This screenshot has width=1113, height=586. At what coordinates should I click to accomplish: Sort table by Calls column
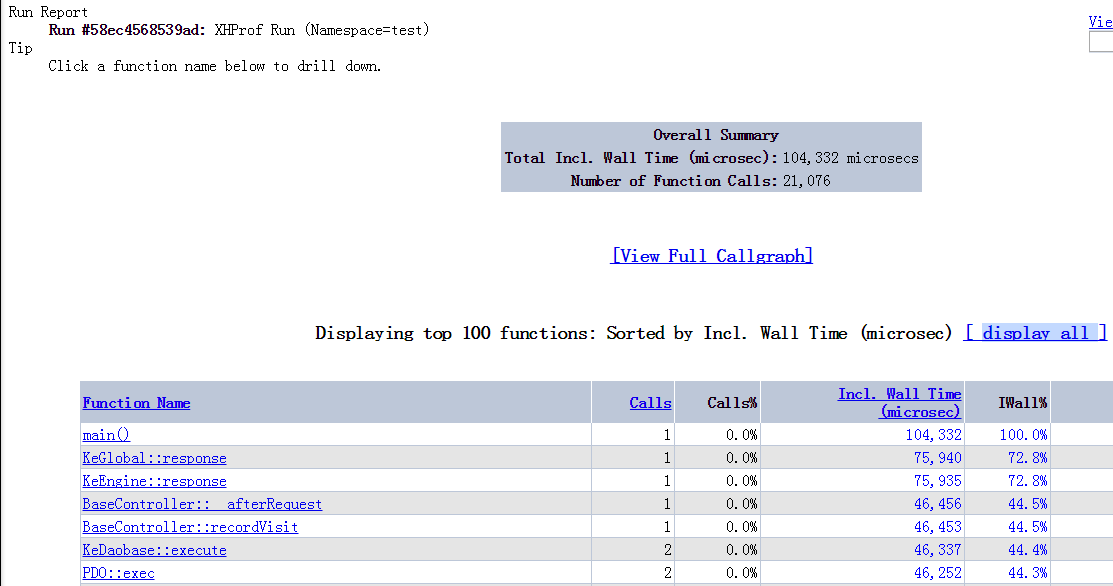[x=650, y=403]
